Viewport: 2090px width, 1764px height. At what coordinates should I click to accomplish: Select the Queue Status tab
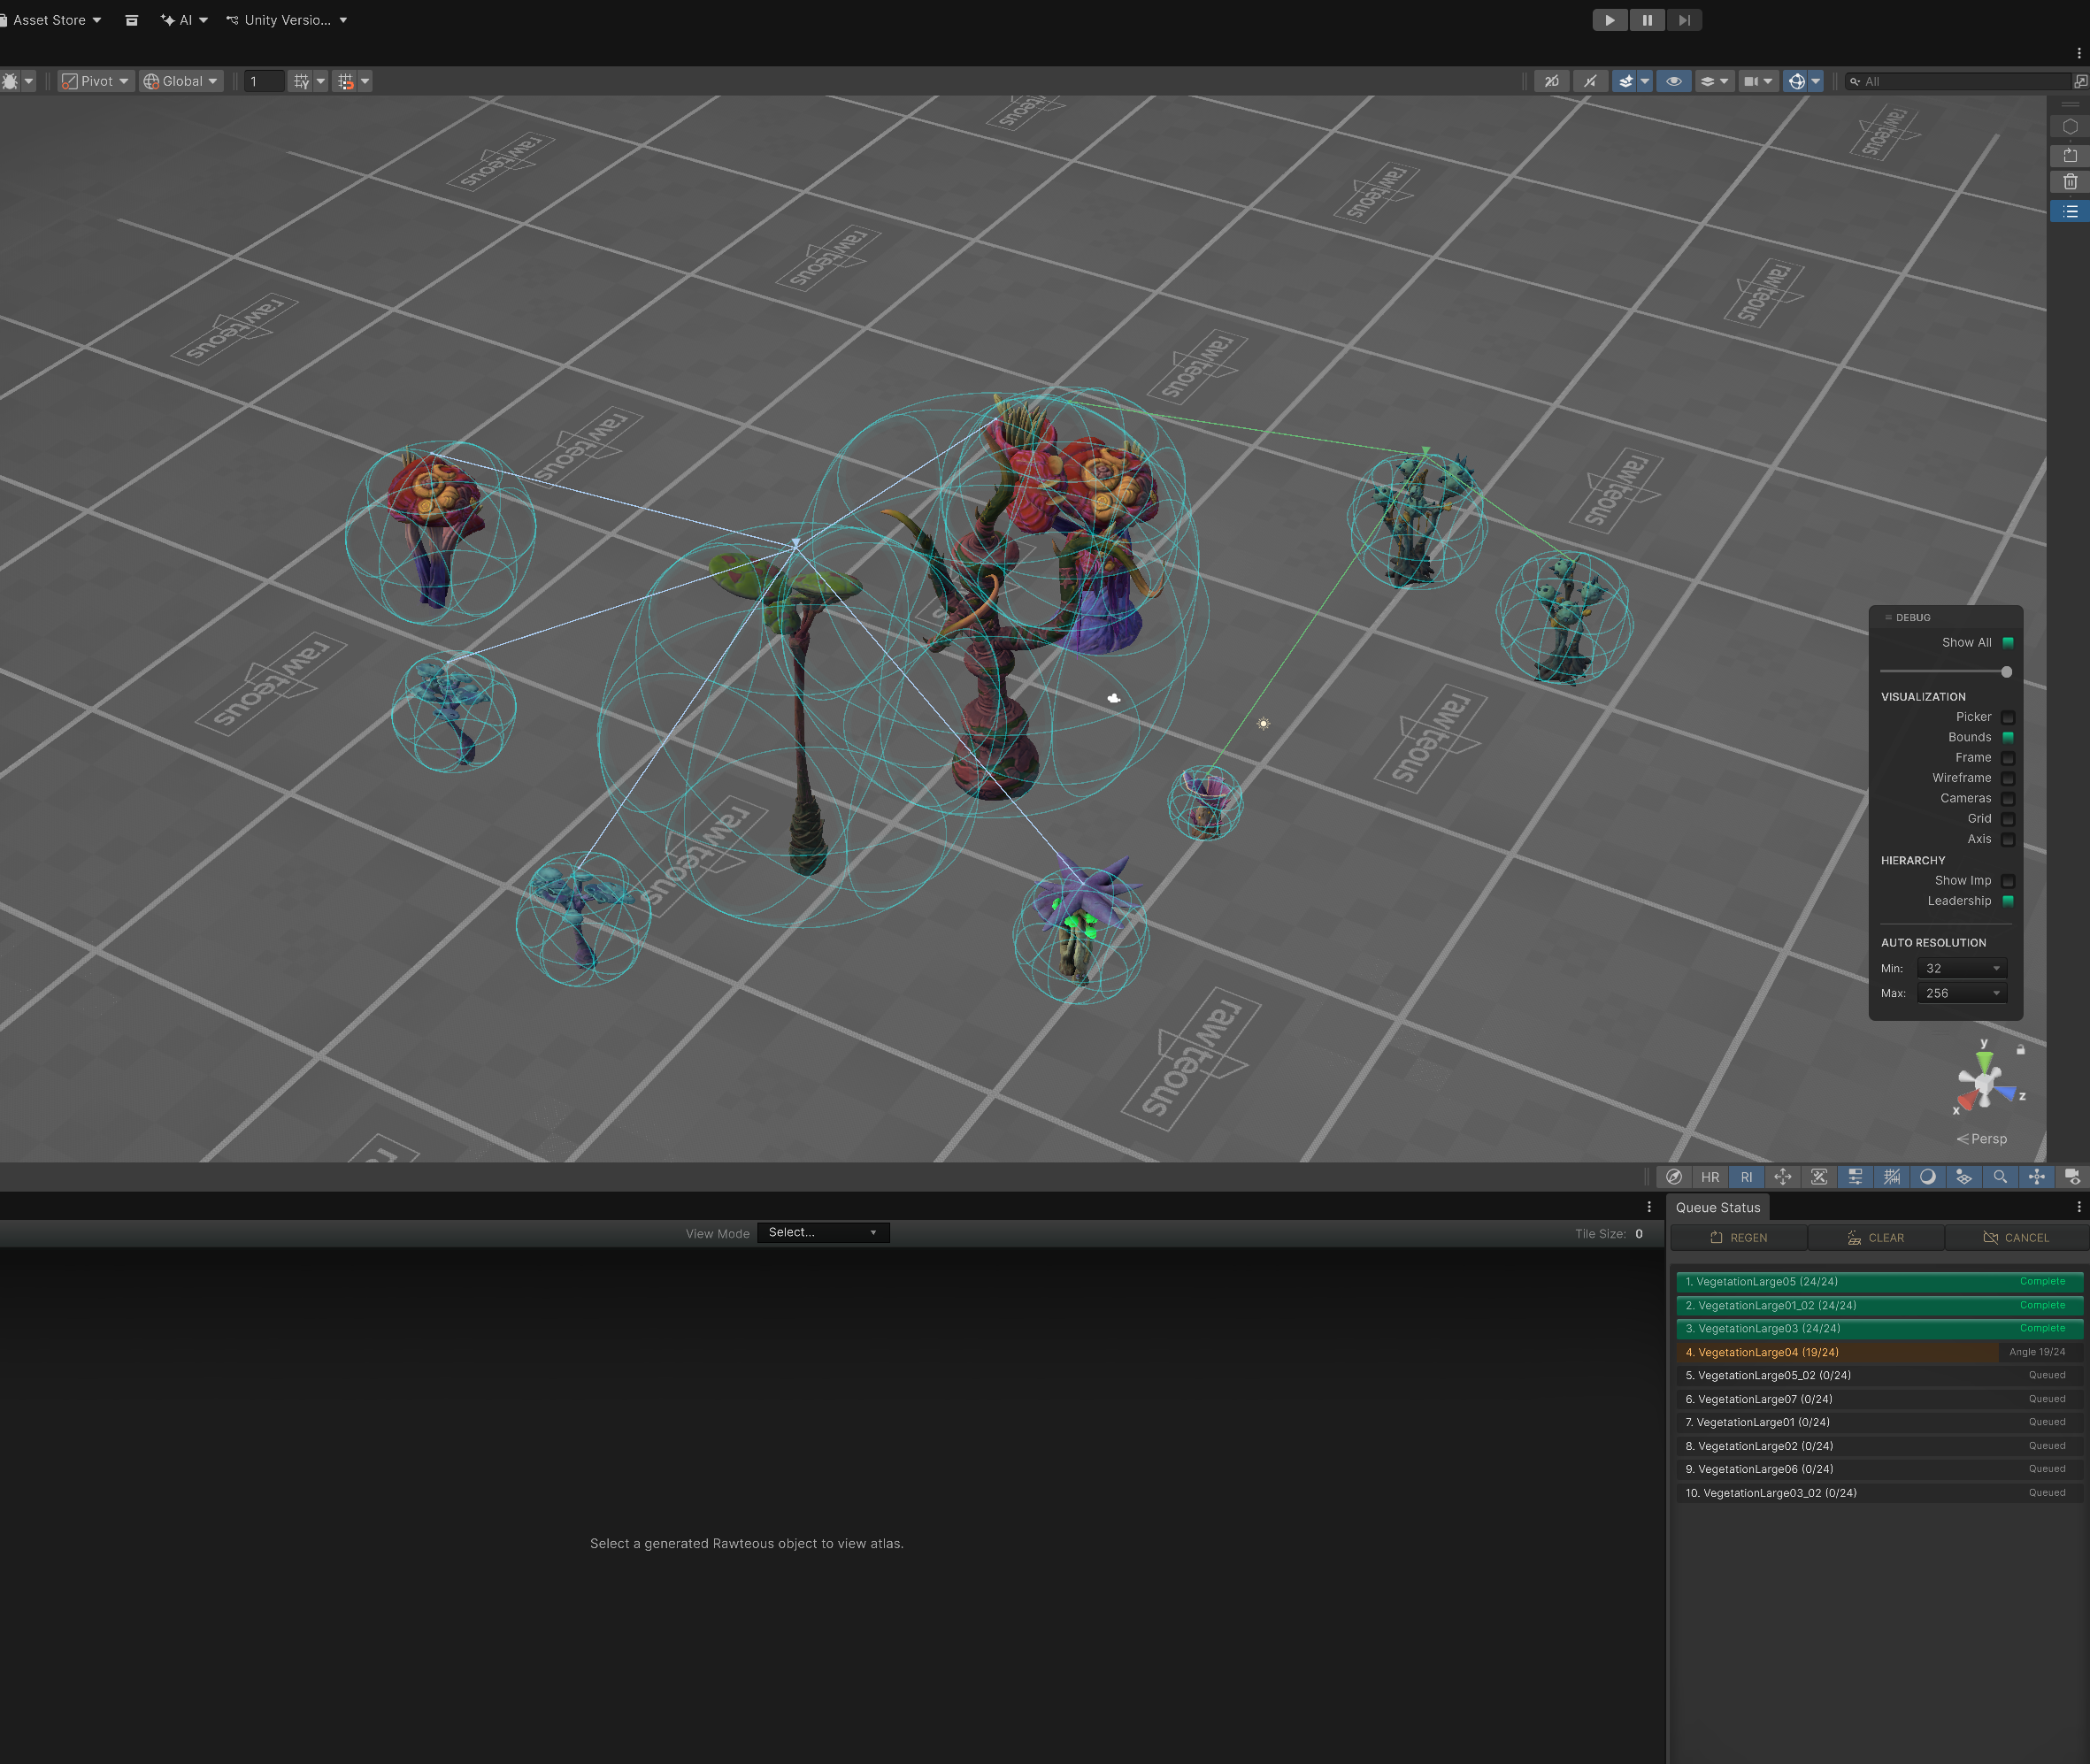1717,1207
